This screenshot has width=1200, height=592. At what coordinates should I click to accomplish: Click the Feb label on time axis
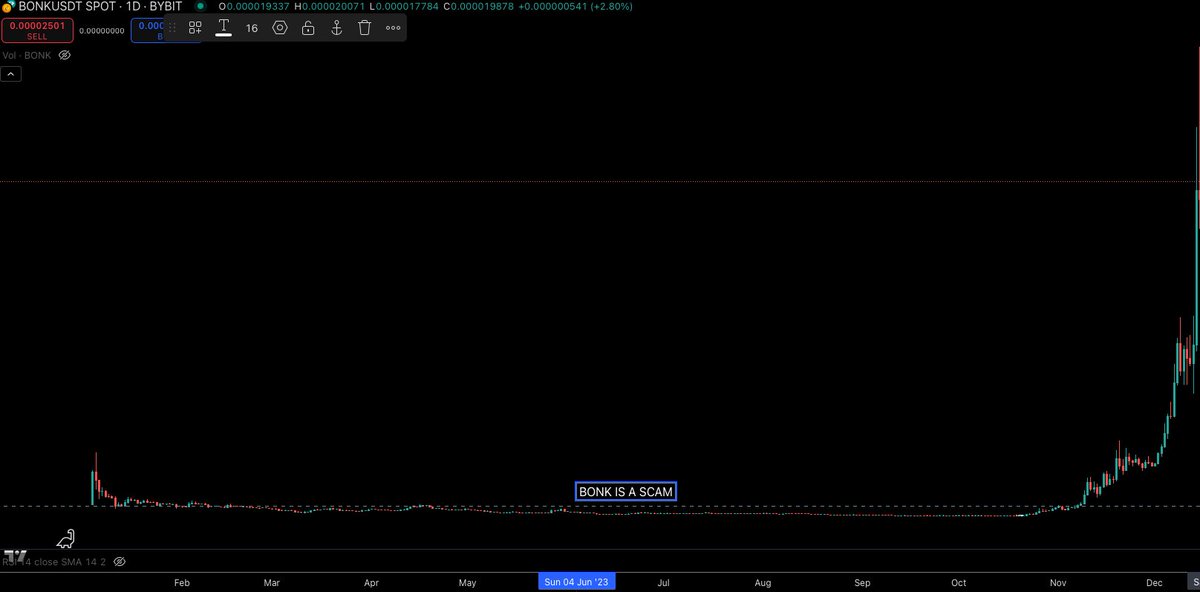pos(182,582)
